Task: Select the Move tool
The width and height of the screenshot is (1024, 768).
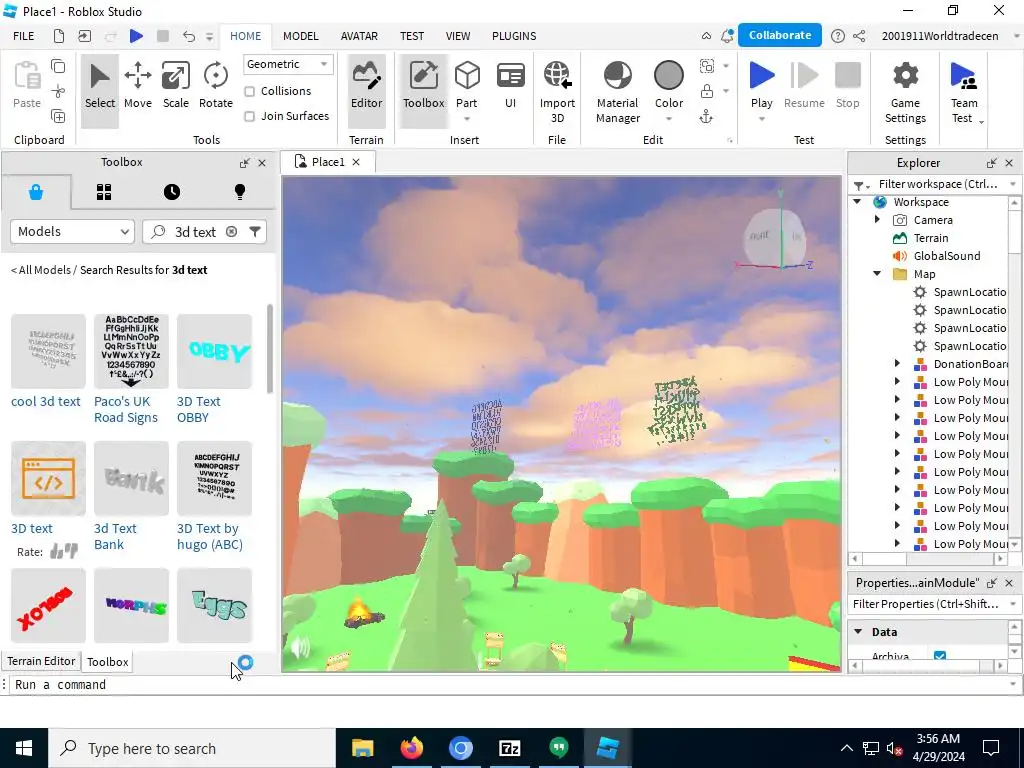Action: 138,86
